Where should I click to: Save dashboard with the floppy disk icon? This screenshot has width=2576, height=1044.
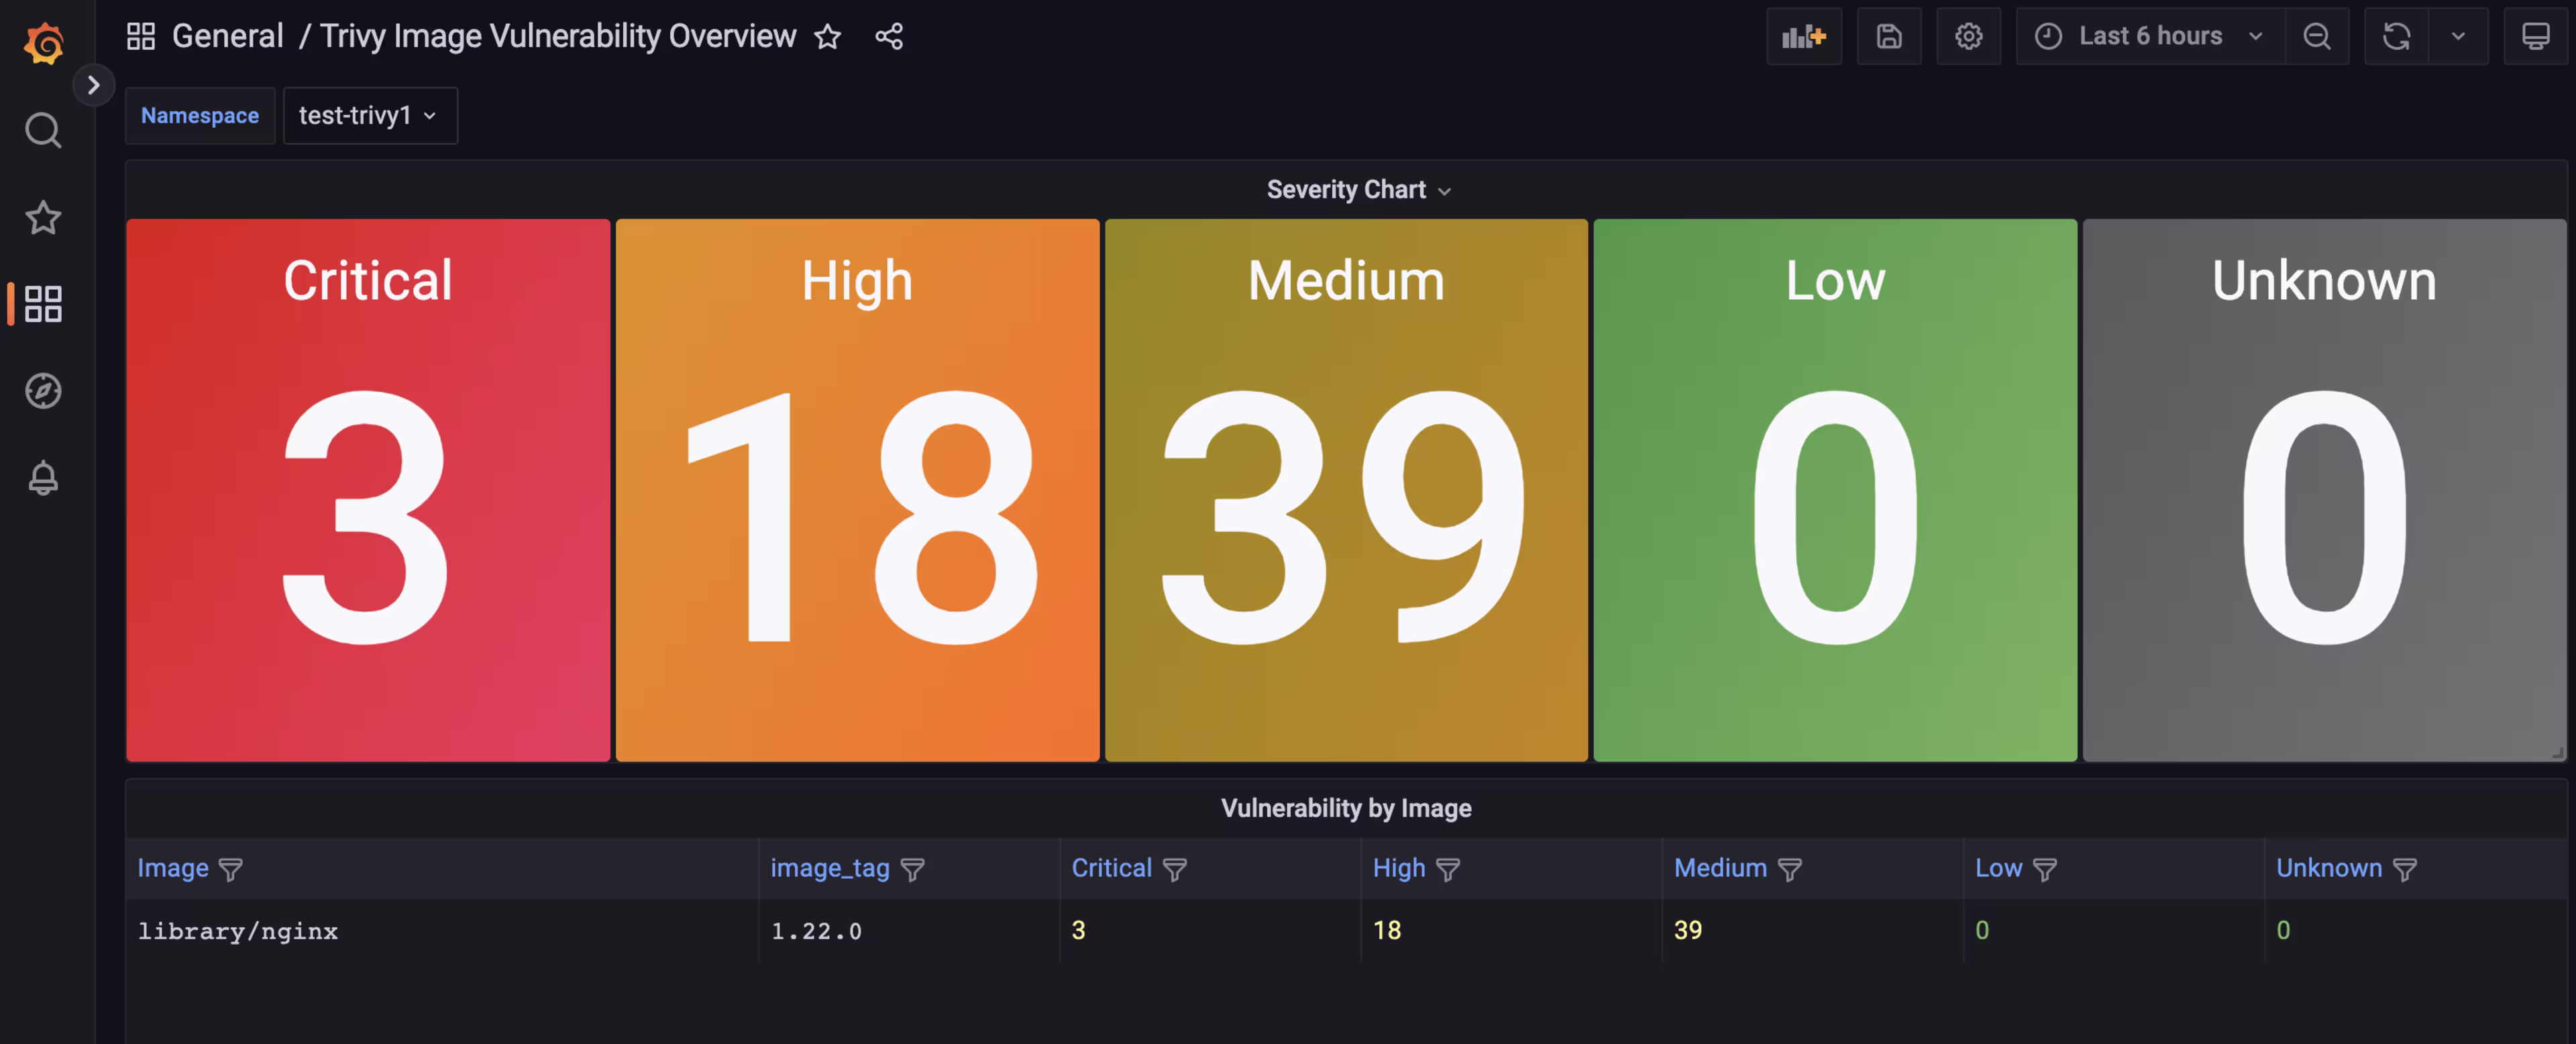pos(1888,37)
